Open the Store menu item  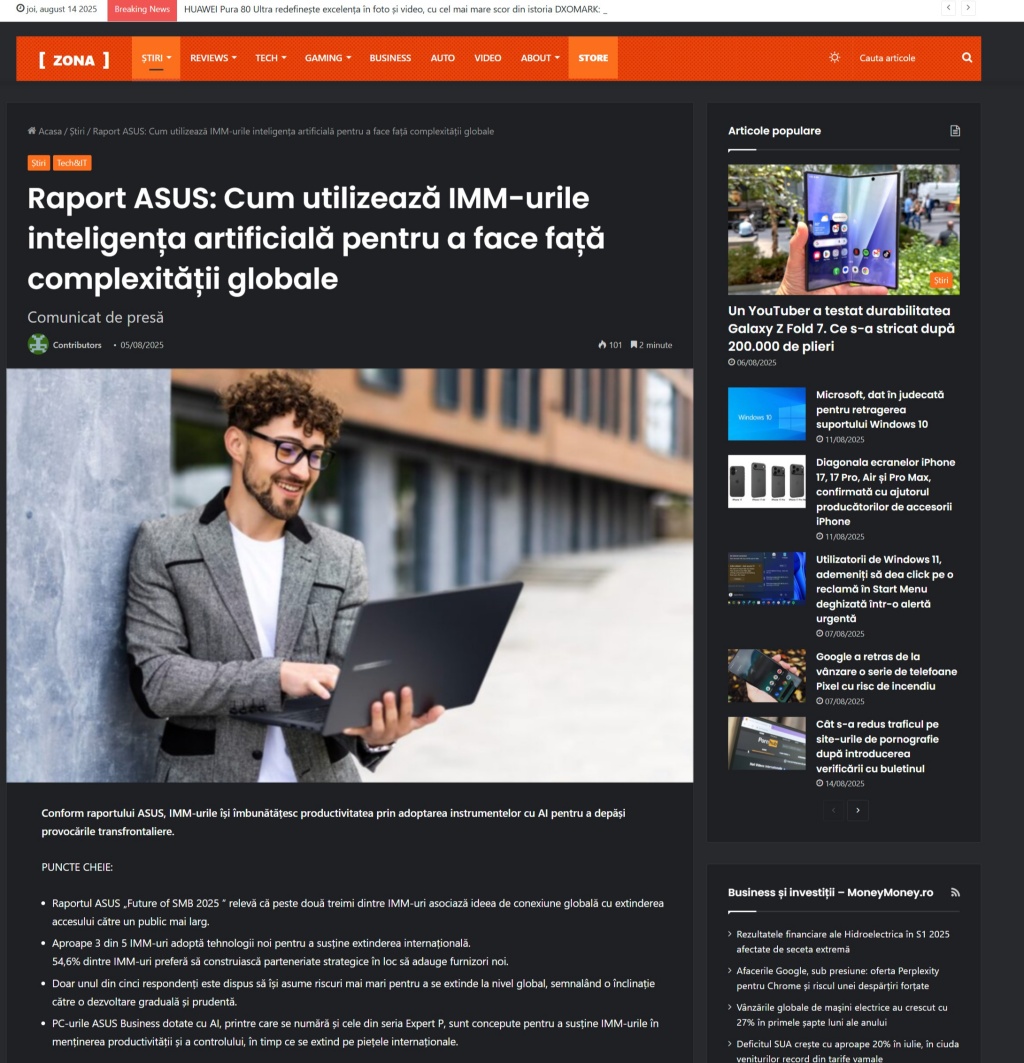pyautogui.click(x=593, y=58)
